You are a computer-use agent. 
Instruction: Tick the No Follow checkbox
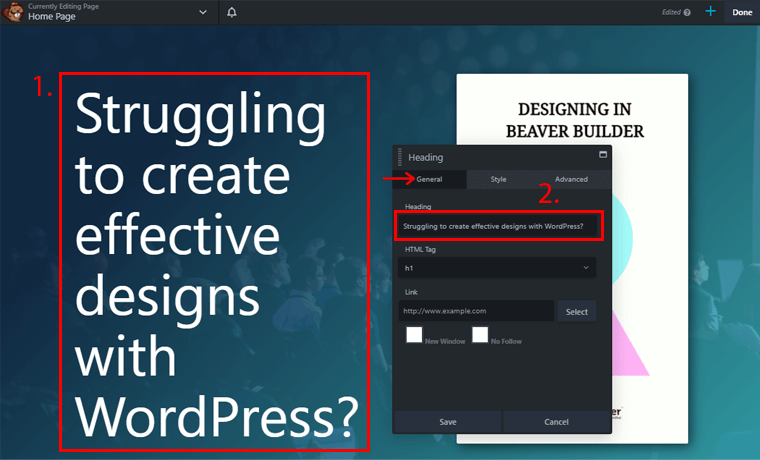480,335
